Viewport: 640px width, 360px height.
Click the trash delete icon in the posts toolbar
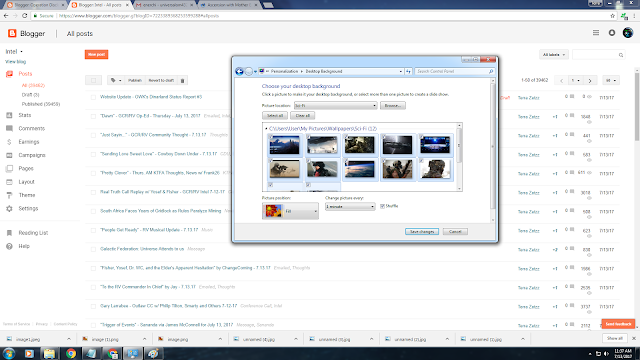pos(182,80)
